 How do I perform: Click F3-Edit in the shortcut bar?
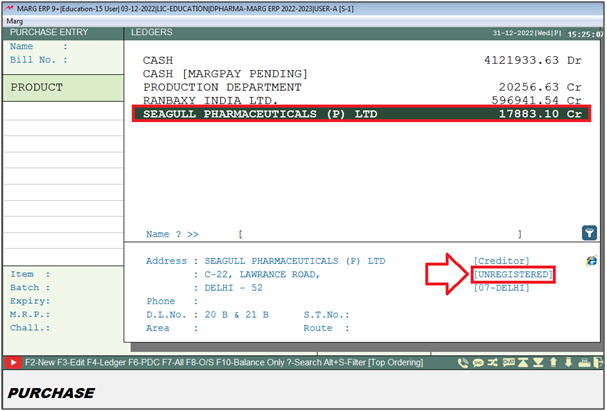coord(71,363)
